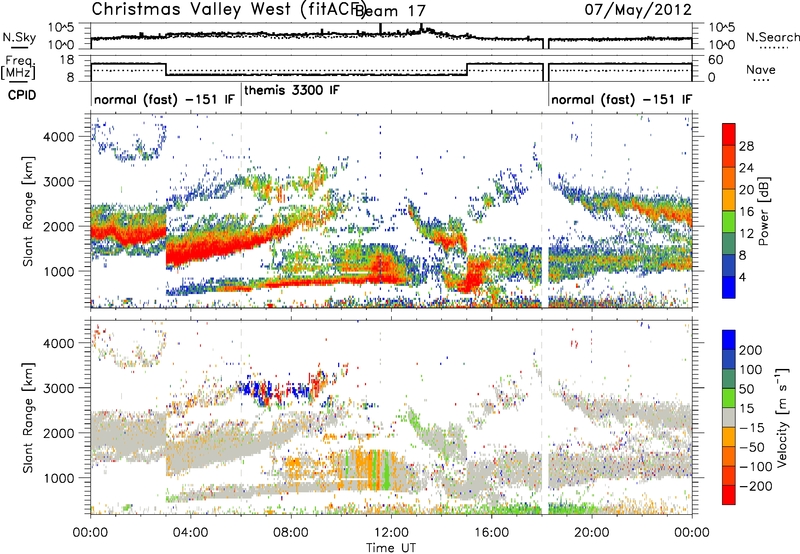Click the '200' Velocity colorbar tick label

tap(751, 350)
